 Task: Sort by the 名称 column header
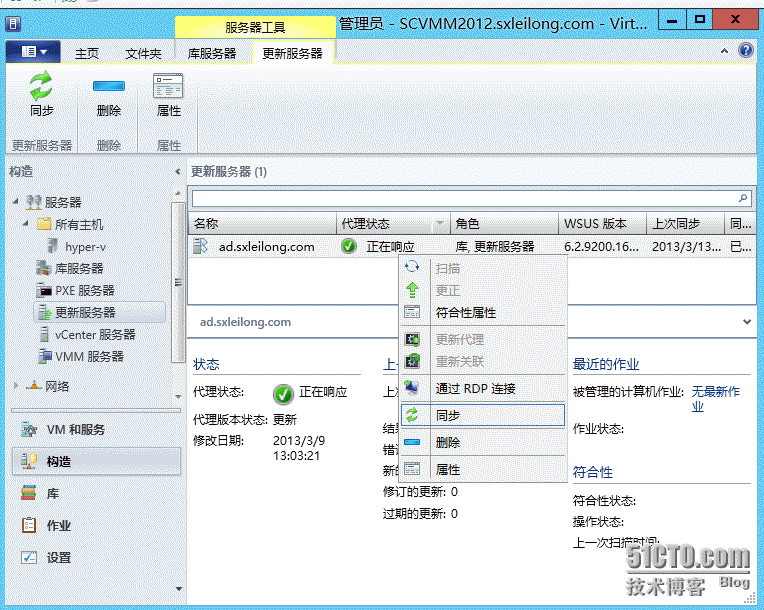tap(263, 223)
